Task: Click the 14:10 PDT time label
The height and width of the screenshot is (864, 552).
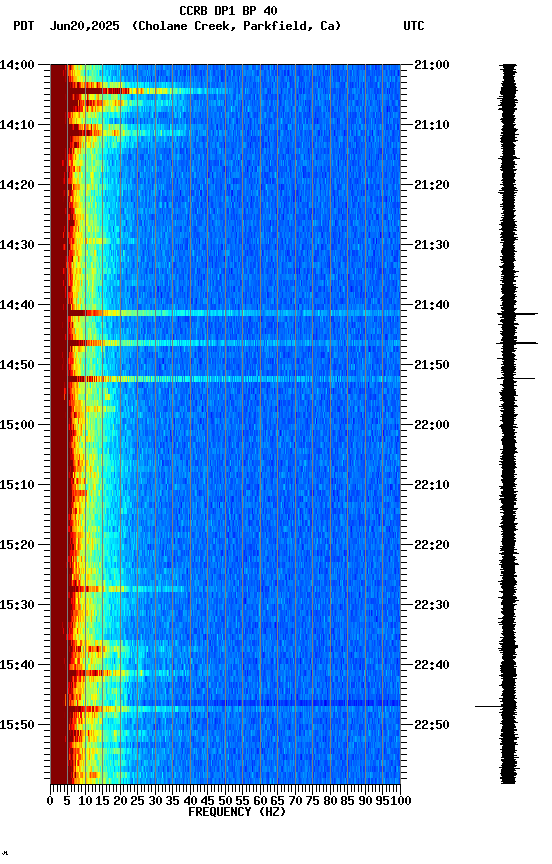Action: click(17, 125)
